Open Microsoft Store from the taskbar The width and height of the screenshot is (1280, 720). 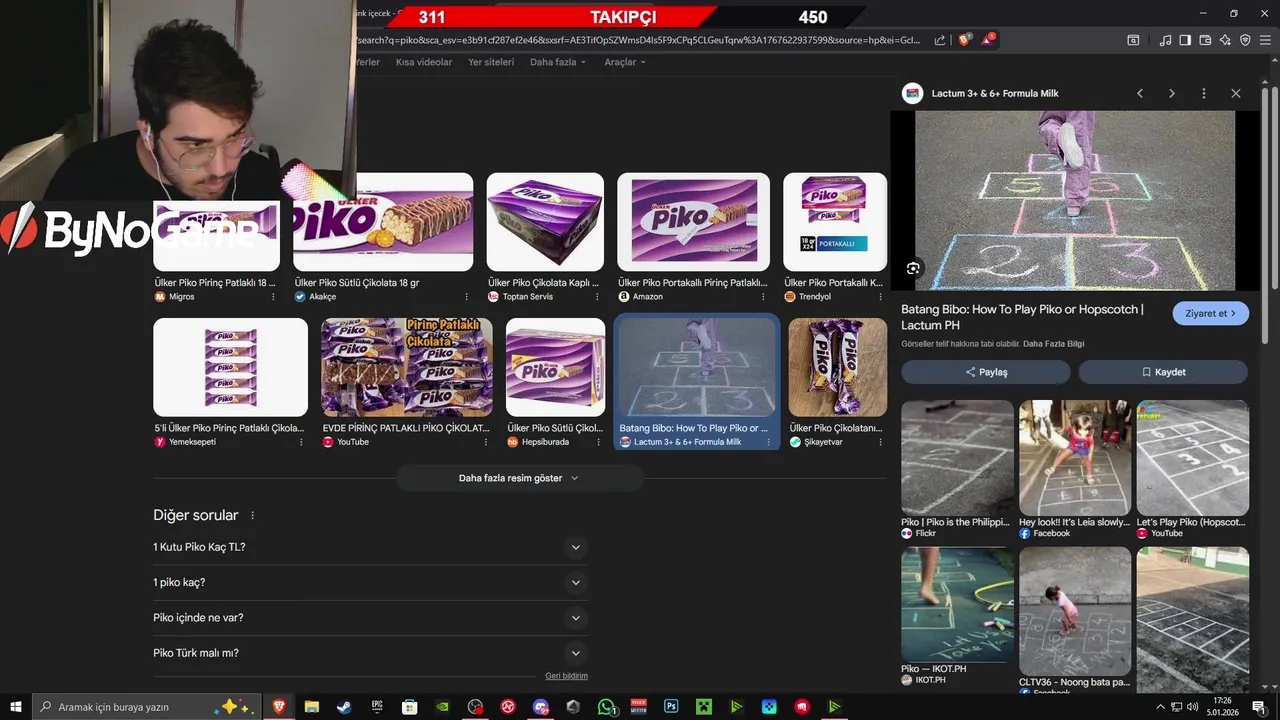click(409, 706)
